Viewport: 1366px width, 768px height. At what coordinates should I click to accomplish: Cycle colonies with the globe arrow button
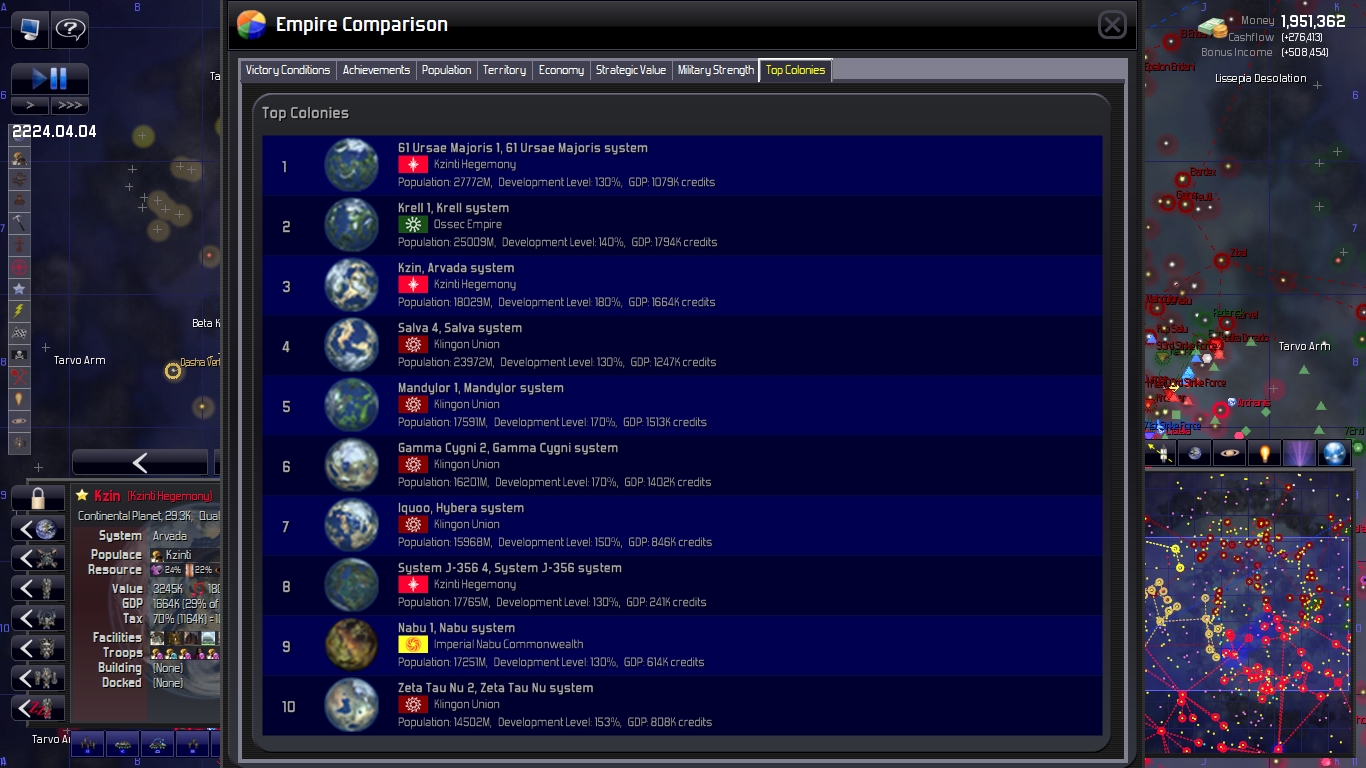[38, 529]
